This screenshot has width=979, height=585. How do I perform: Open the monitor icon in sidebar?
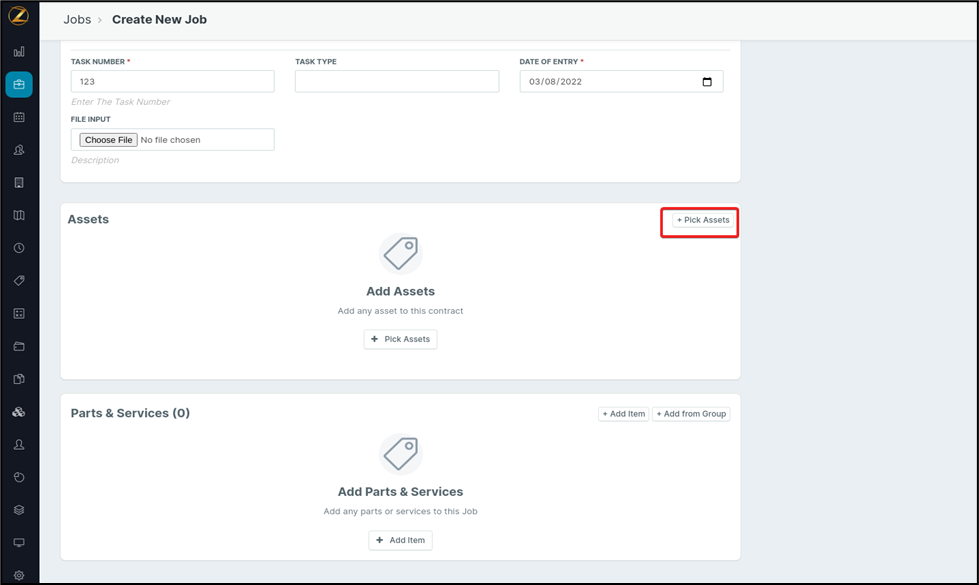[x=19, y=542]
